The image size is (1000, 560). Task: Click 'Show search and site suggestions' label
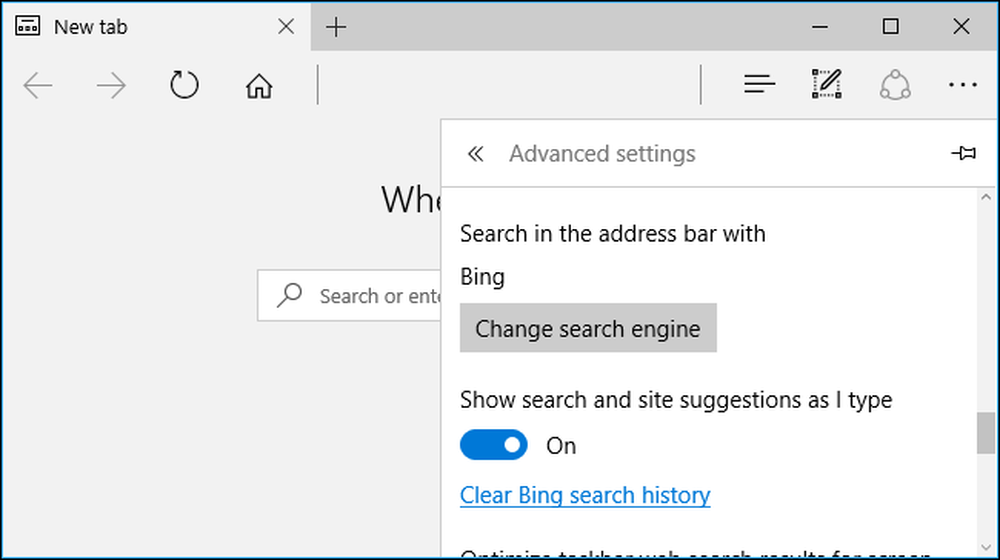pos(676,400)
